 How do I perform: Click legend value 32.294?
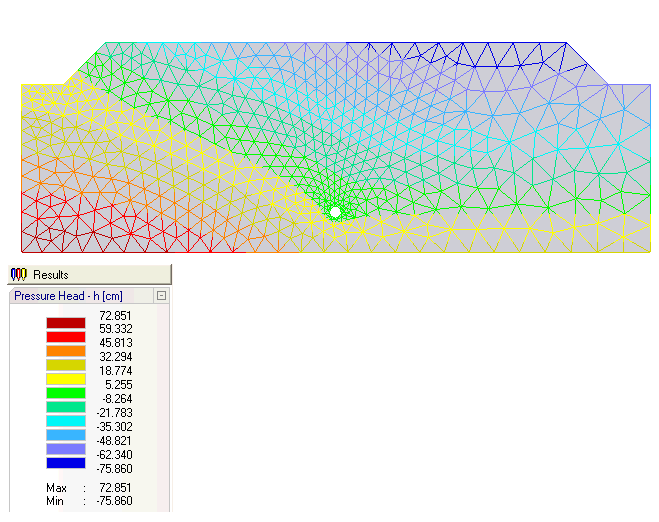point(116,357)
